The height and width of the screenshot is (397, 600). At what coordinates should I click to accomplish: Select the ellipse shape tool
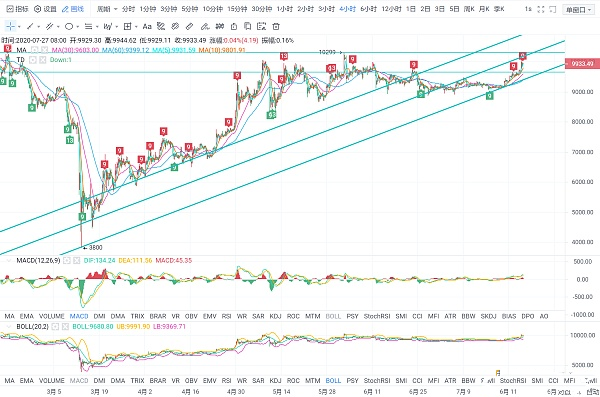click(69, 26)
